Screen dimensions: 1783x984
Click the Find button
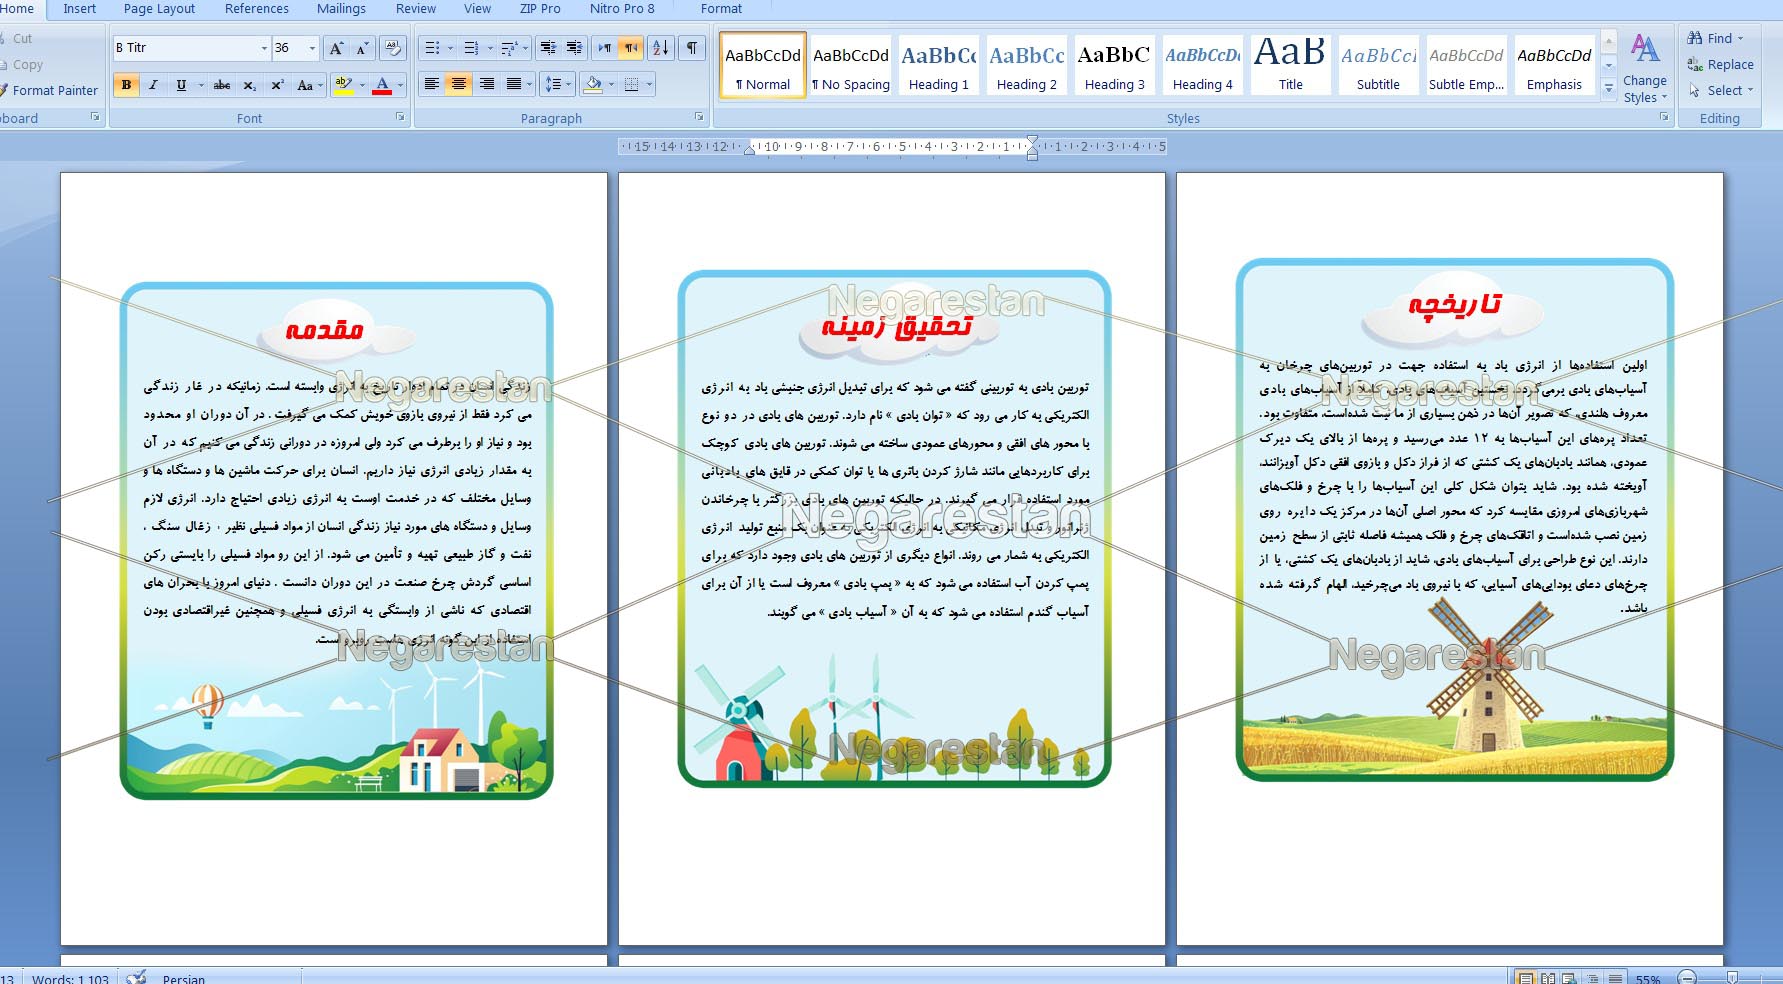coord(1715,38)
